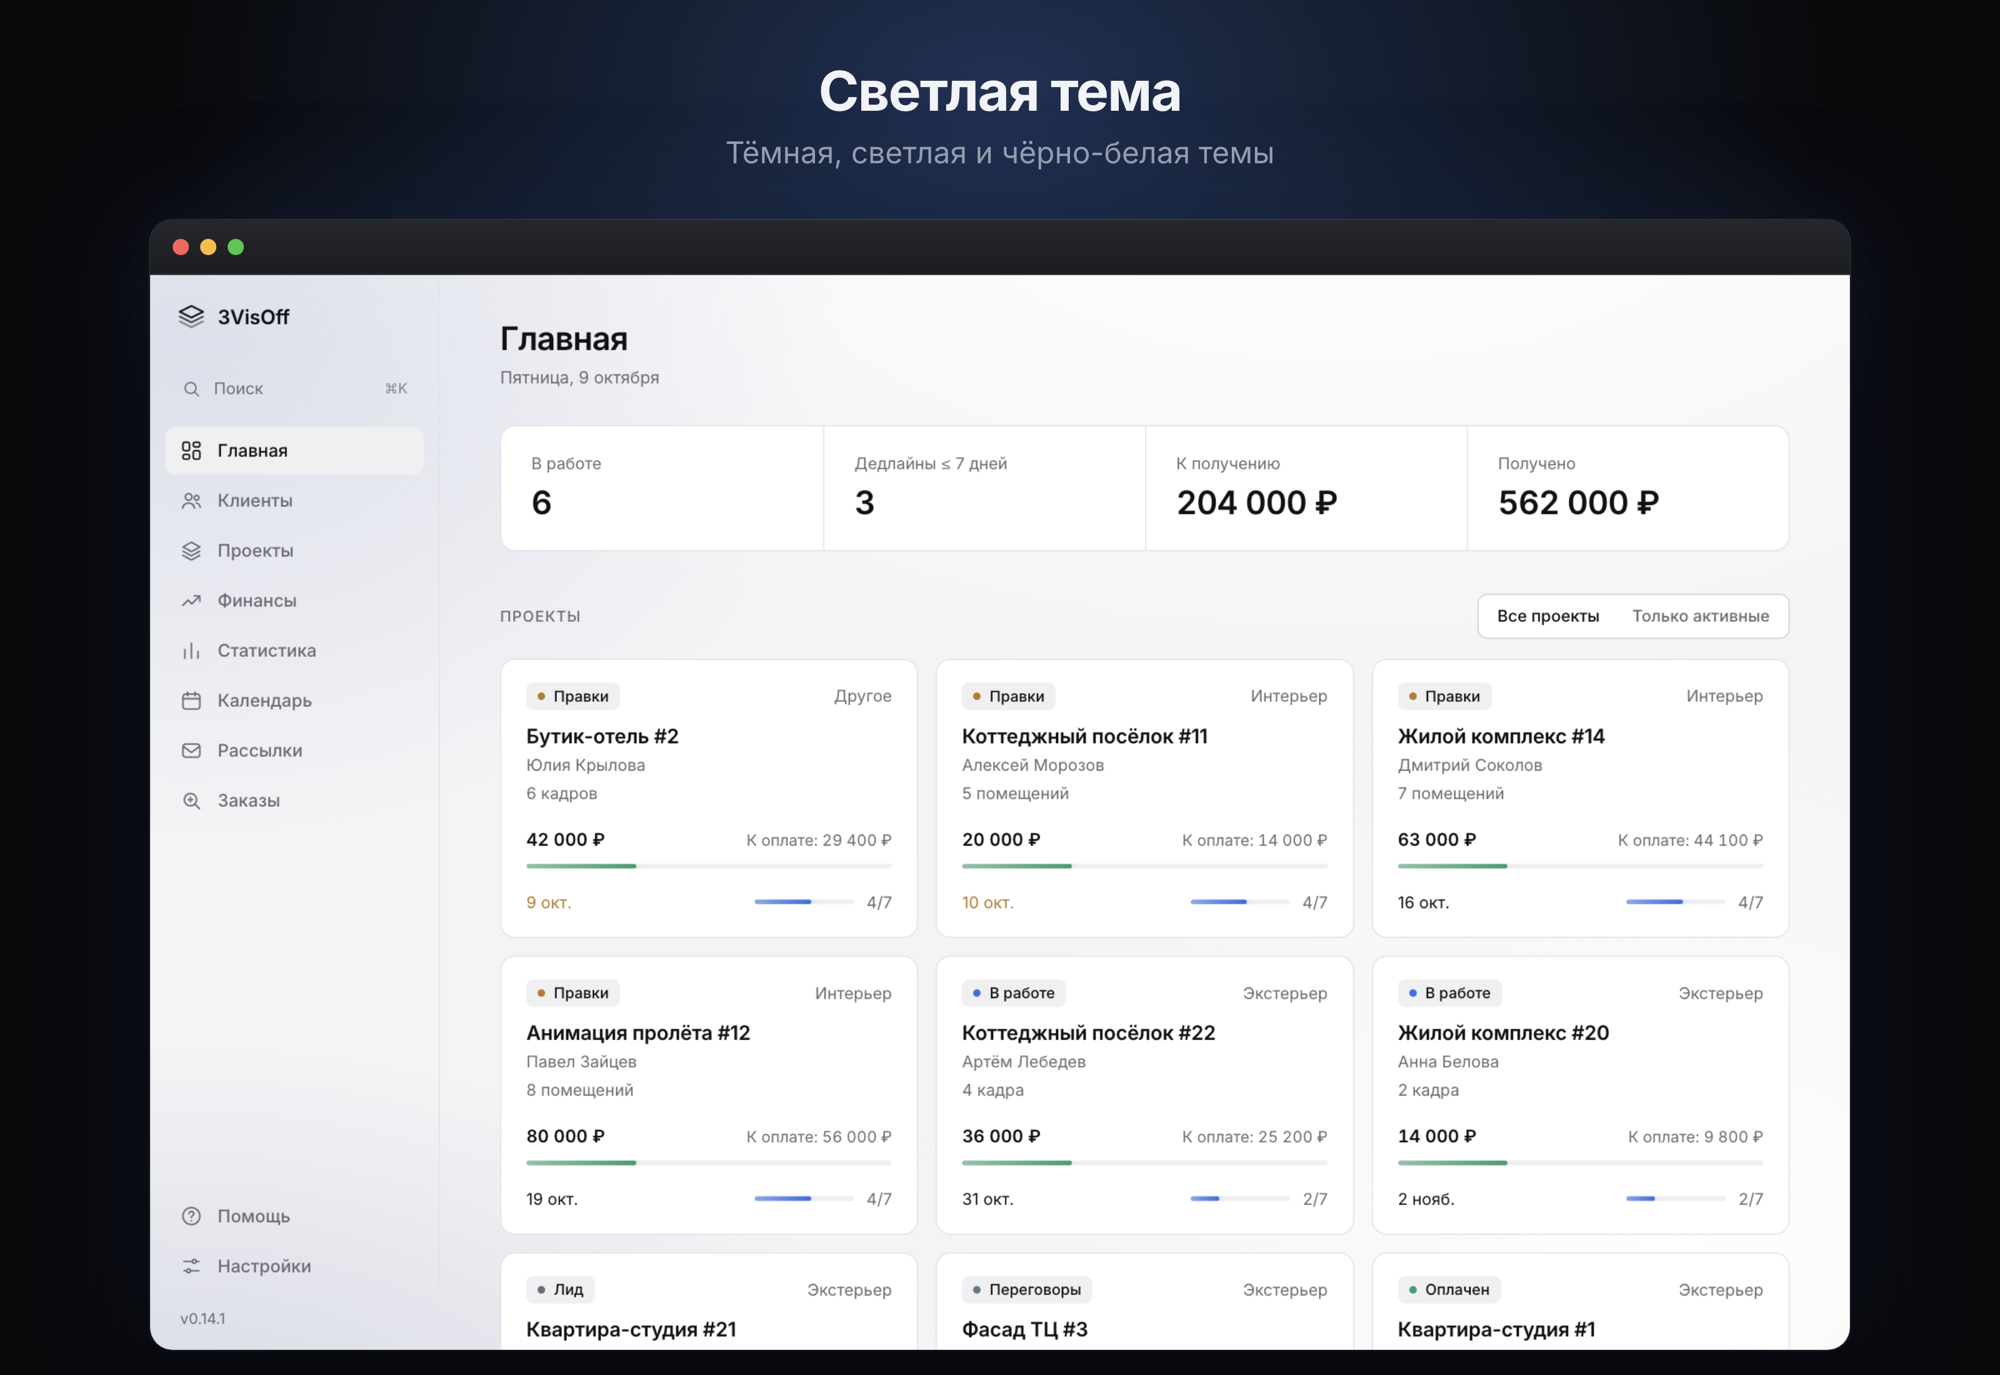Image resolution: width=2000 pixels, height=1375 pixels.
Task: Click Правки status badge on Бутик-отель #2
Action: [x=573, y=696]
